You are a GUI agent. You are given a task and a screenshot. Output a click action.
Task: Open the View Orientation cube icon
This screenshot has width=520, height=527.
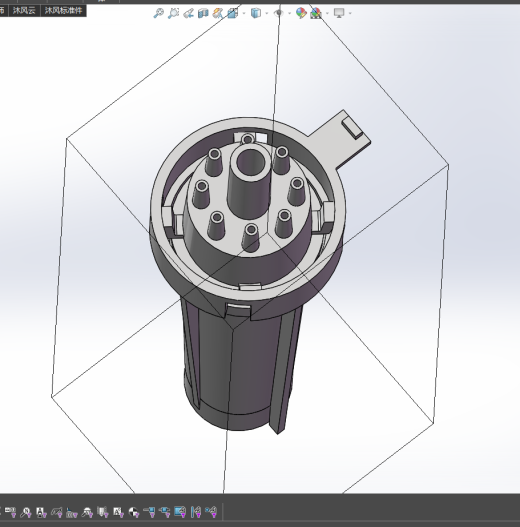[233, 13]
